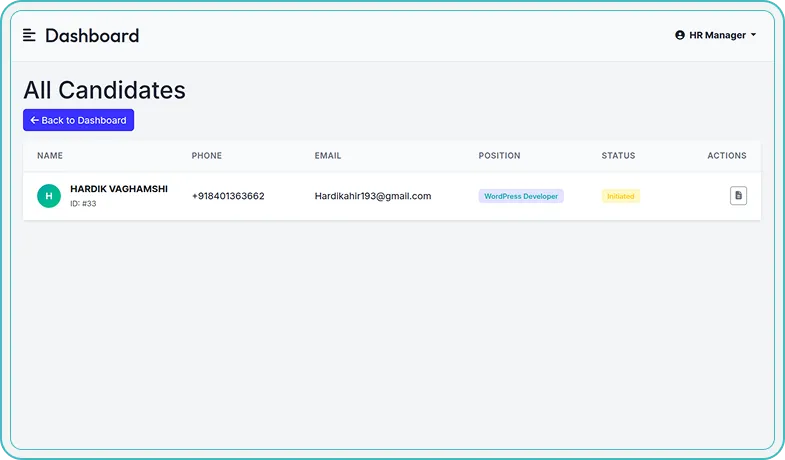Click the email Hardikahir193@gmail.com

coord(372,196)
